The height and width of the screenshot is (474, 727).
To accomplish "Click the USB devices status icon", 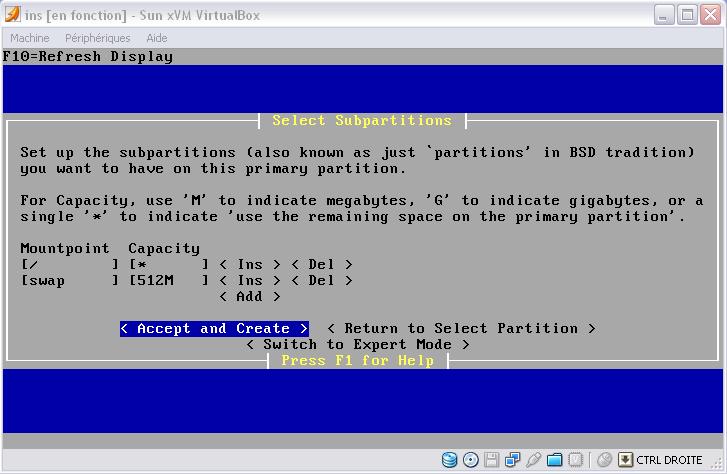I will 534,461.
